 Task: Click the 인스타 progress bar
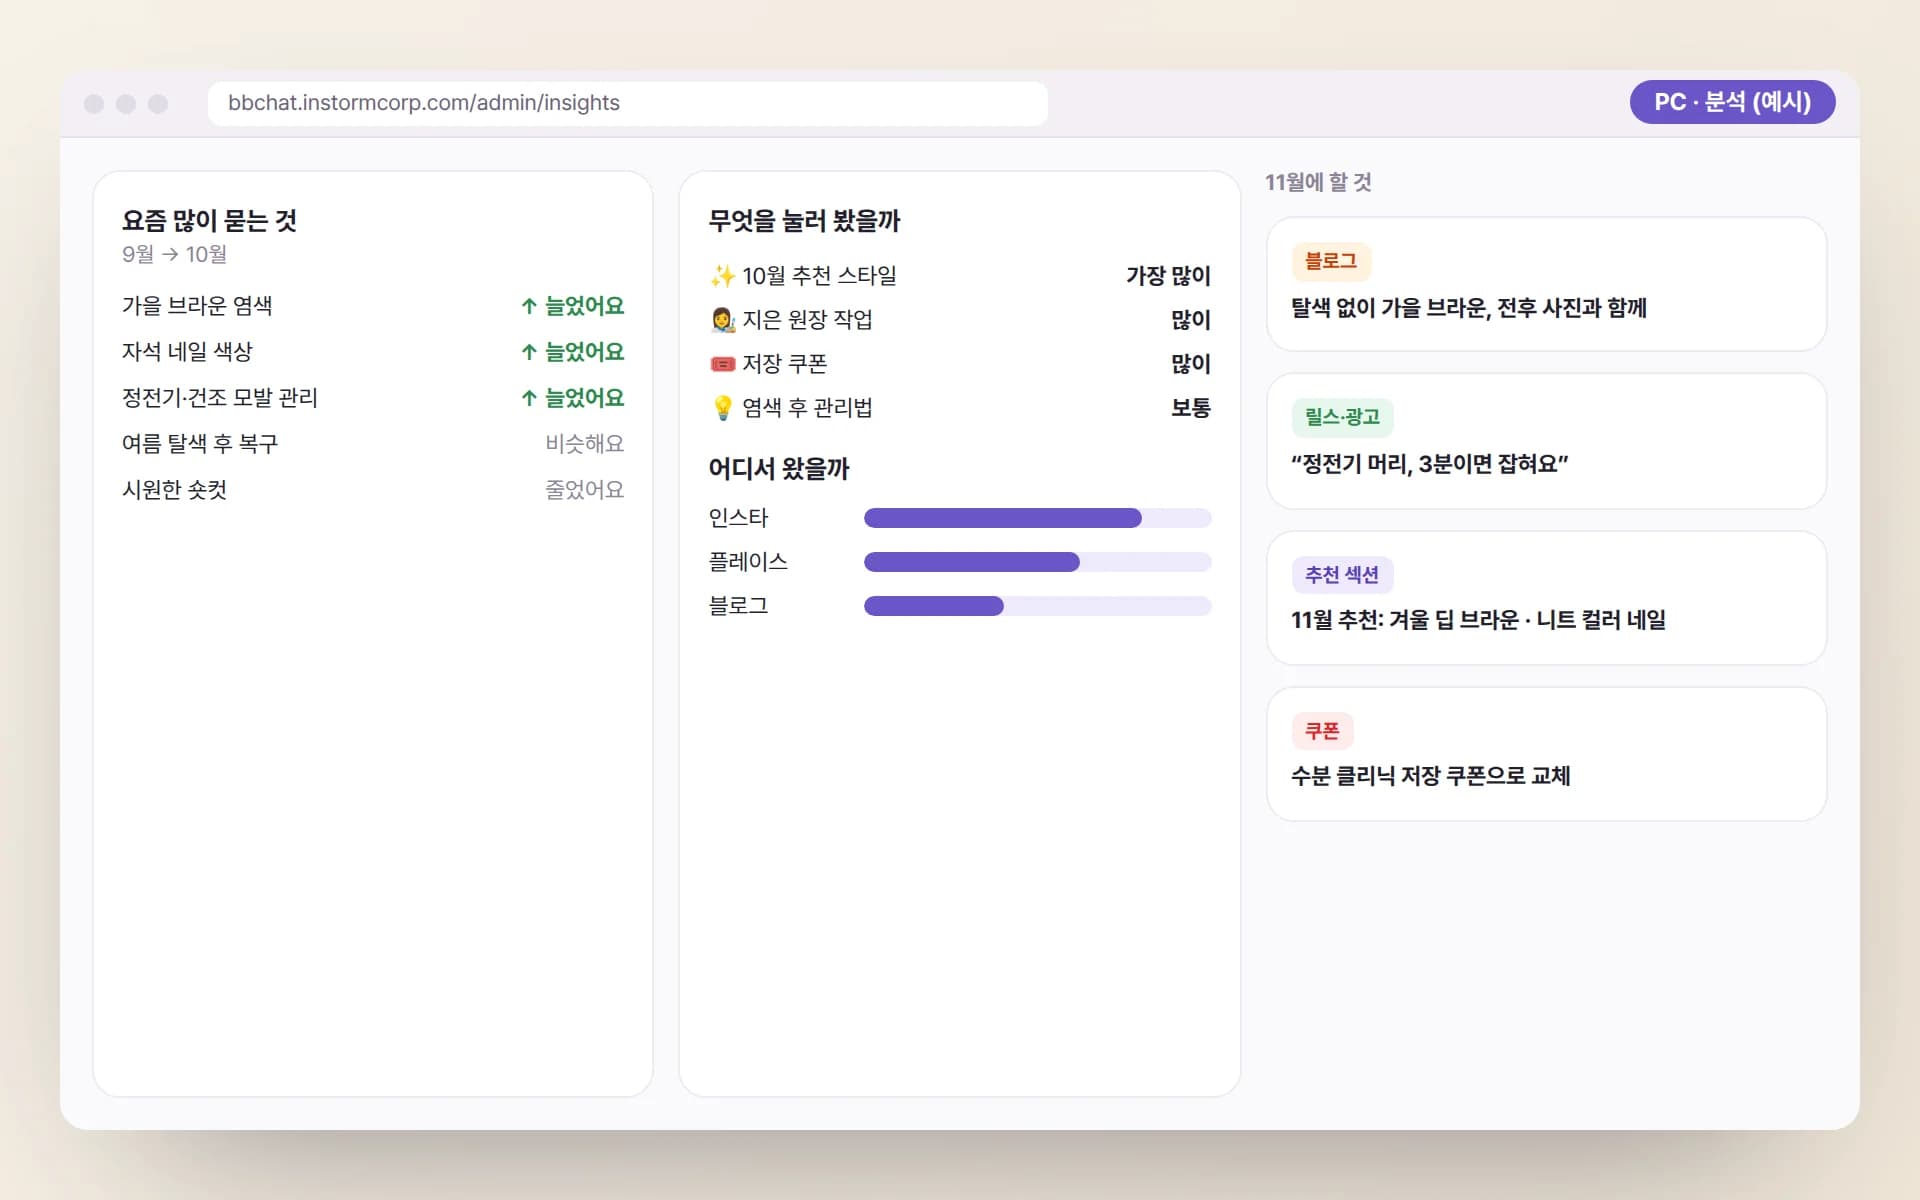[1037, 518]
